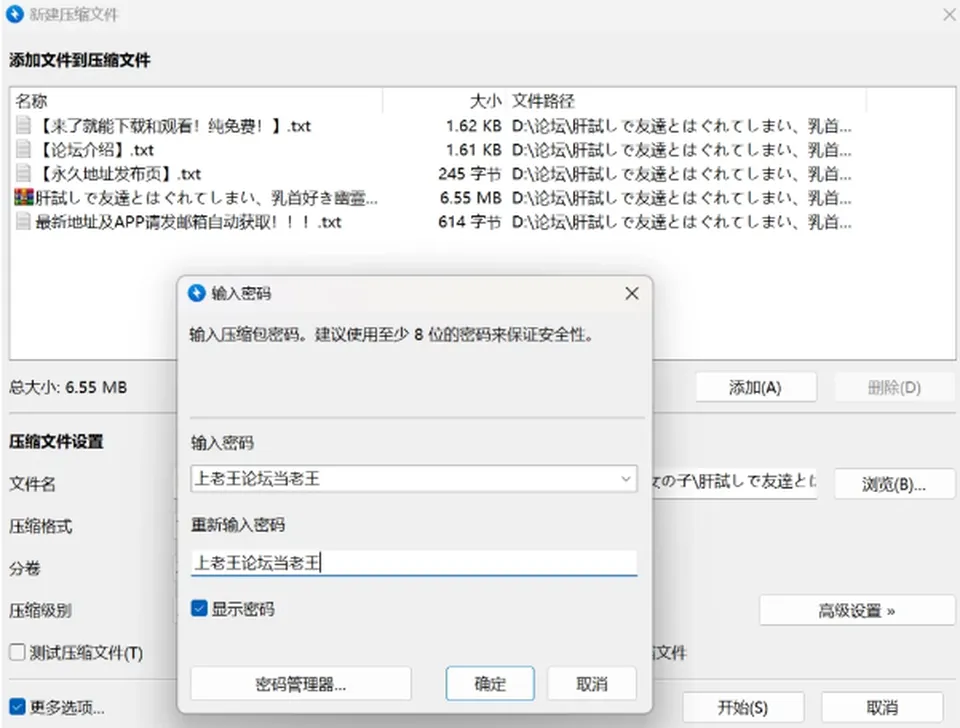The image size is (960, 728).
Task: Sort the file list by the 大小 column header
Action: (444, 100)
